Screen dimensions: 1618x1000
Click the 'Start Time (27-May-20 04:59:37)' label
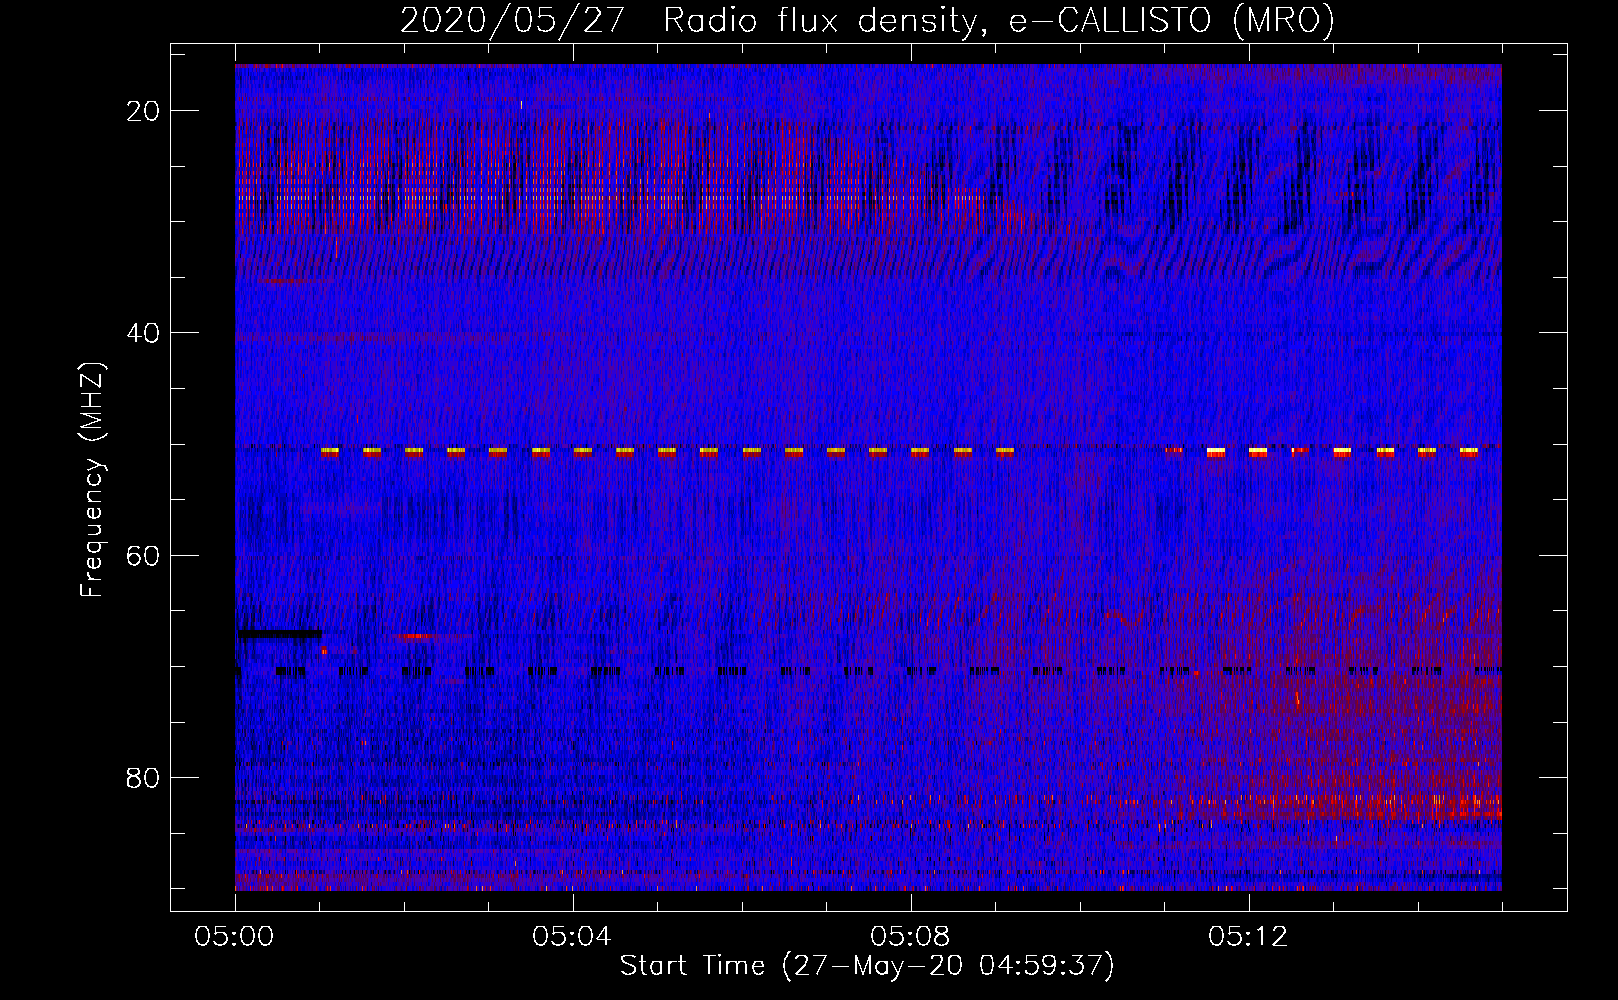click(x=867, y=966)
